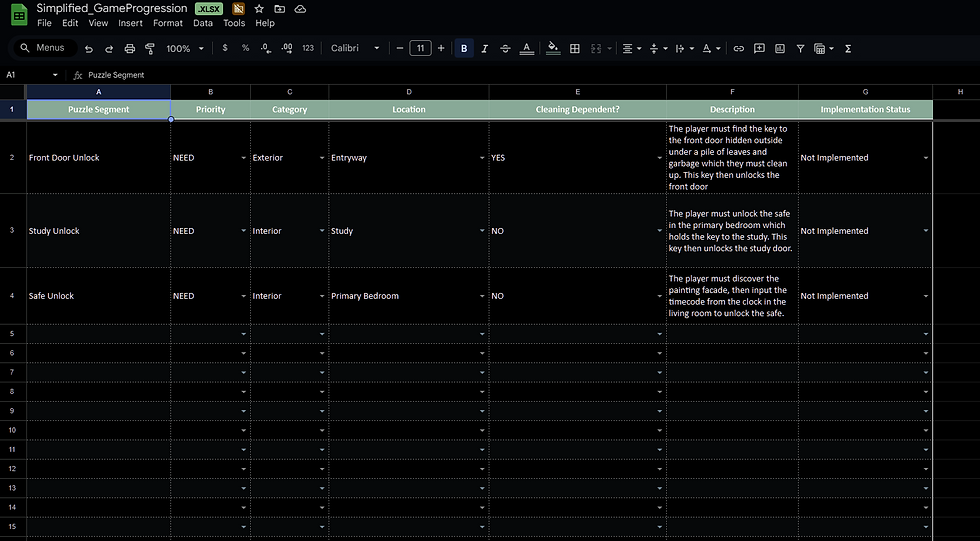The height and width of the screenshot is (541, 980).
Task: Click the orange disabled-feature badge icon
Action: [x=238, y=9]
